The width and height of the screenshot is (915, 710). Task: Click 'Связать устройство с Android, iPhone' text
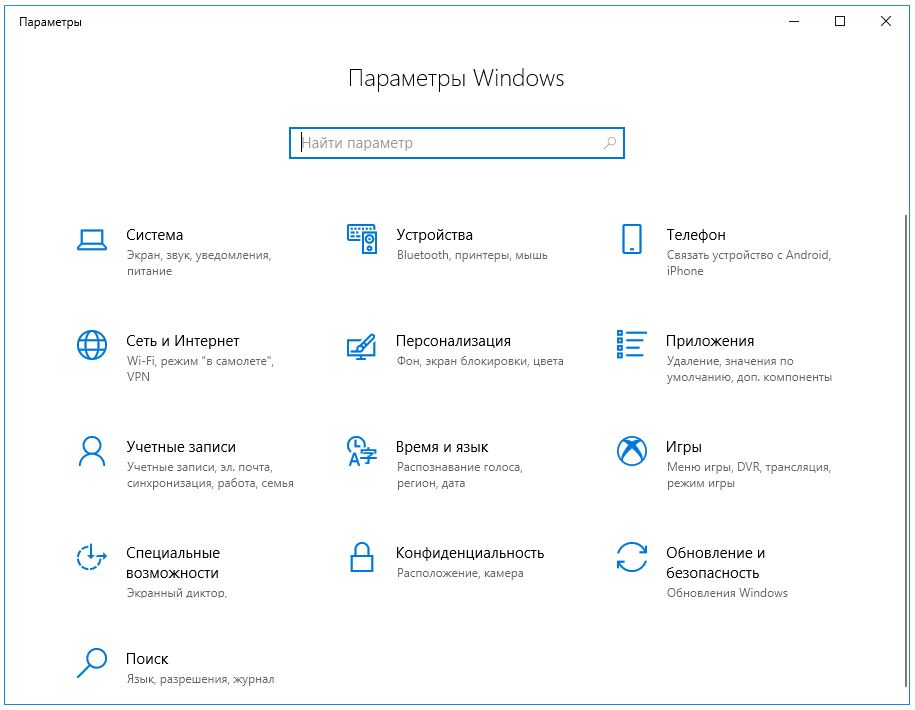[749, 263]
